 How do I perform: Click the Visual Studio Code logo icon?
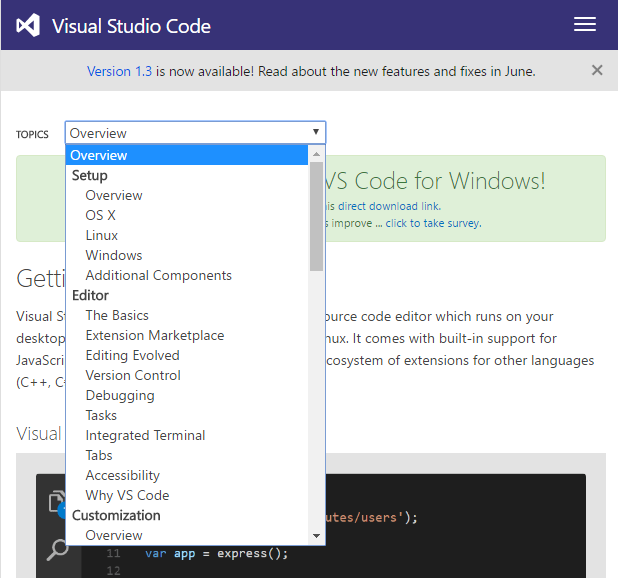click(x=28, y=25)
